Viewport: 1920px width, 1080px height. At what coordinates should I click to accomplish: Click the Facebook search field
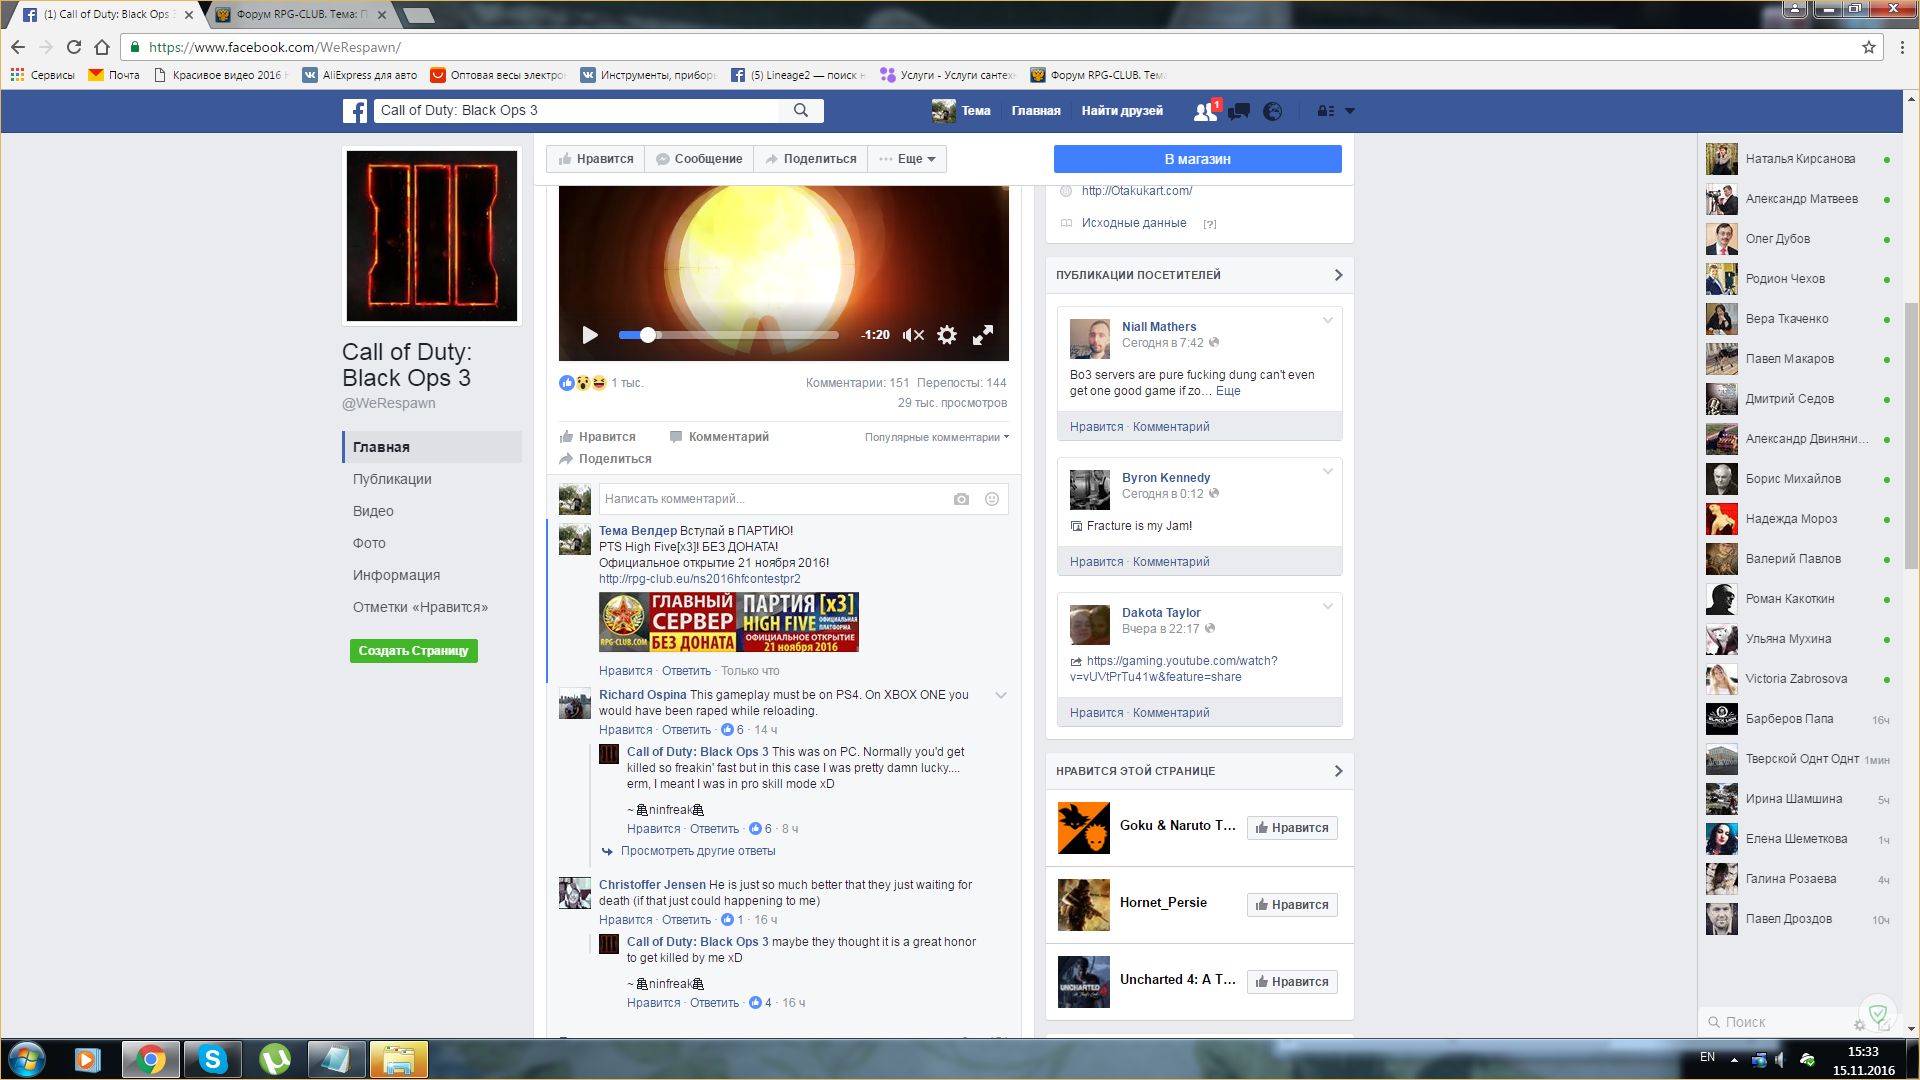pyautogui.click(x=576, y=111)
